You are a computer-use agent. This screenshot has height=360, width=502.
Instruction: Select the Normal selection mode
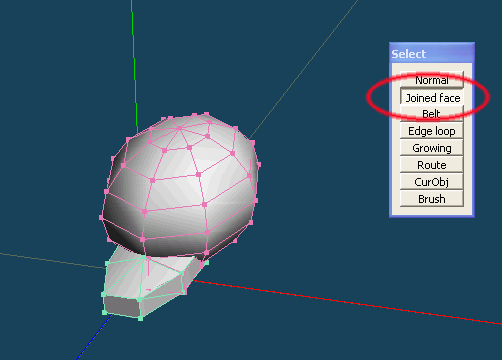[432, 80]
